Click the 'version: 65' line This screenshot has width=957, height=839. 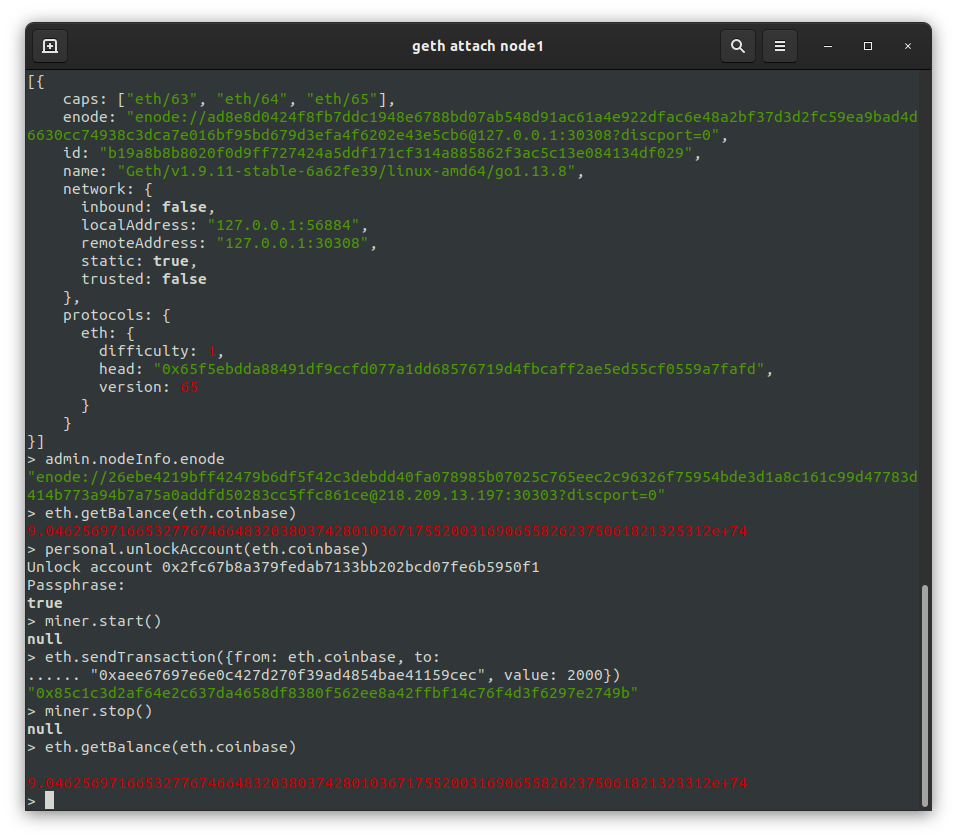click(x=148, y=387)
